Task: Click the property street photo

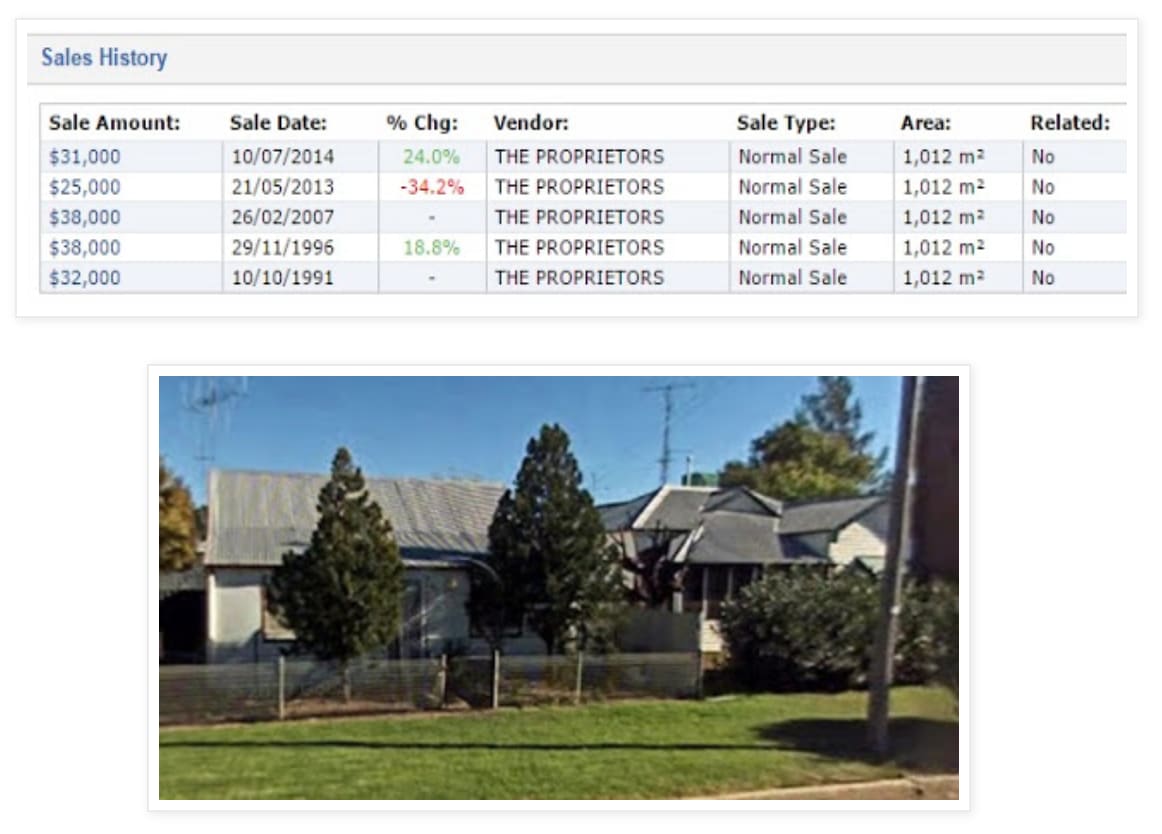Action: coord(559,587)
